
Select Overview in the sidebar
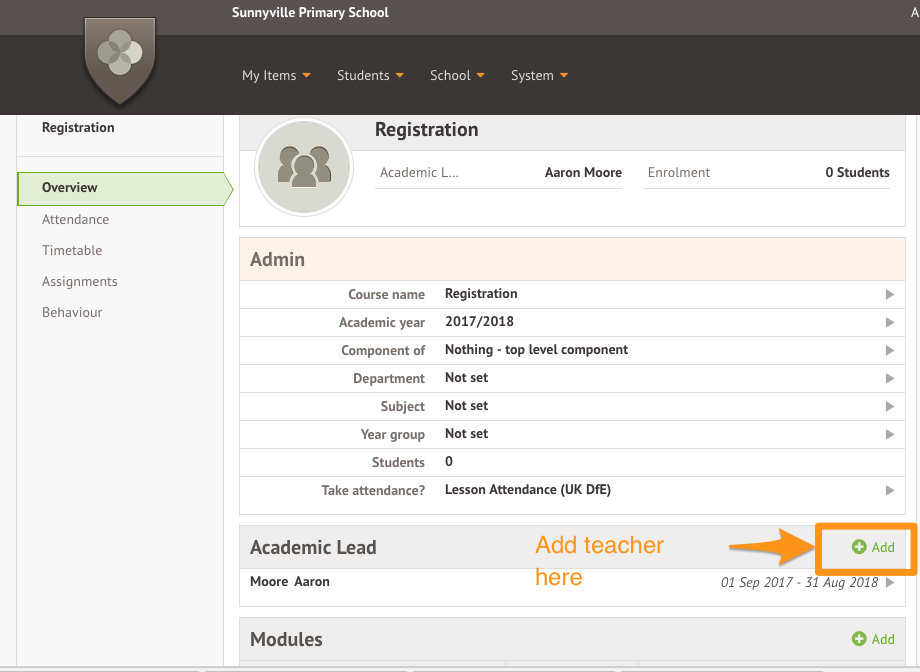pyautogui.click(x=70, y=188)
